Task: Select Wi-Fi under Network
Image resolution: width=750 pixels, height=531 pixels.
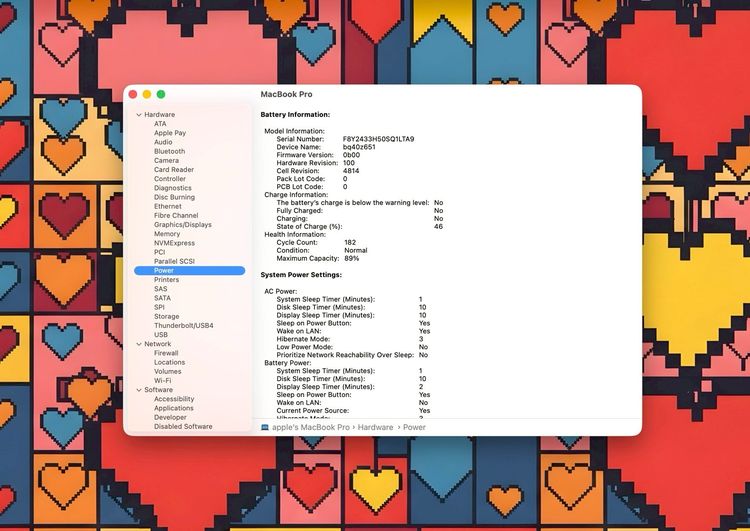Action: point(162,381)
